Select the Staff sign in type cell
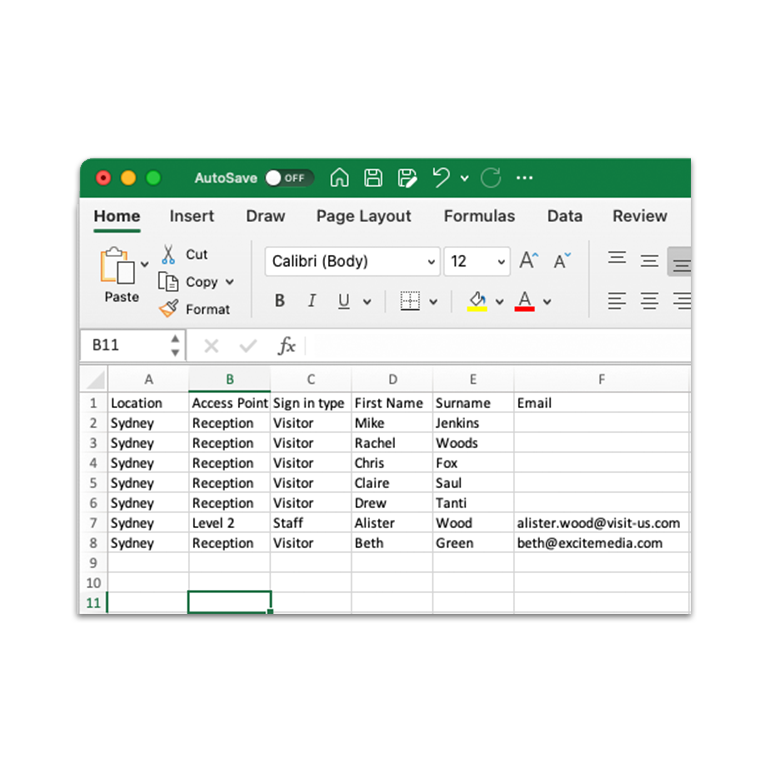 tap(311, 523)
